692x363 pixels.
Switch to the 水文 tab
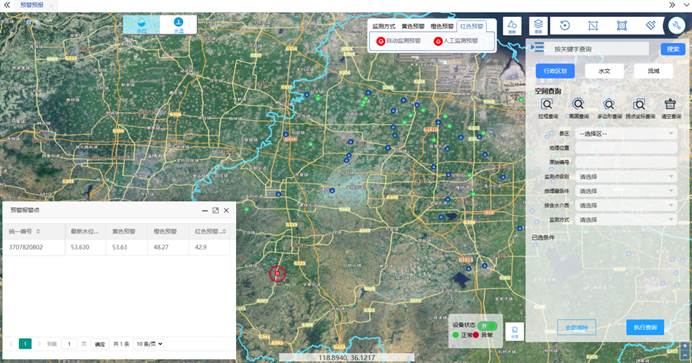click(604, 71)
